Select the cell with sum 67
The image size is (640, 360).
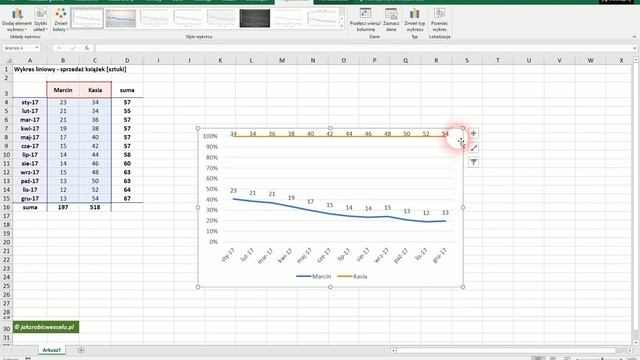[127, 198]
